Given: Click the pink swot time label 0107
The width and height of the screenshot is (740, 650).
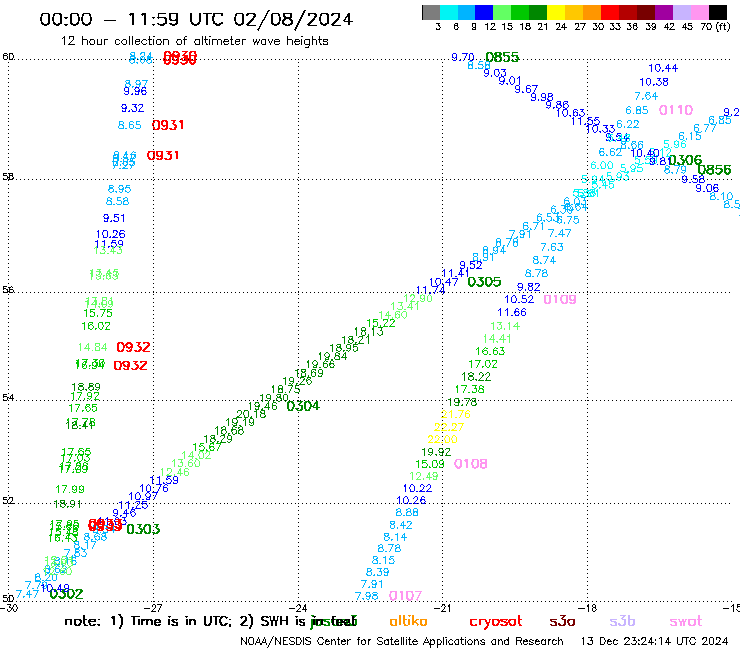Looking at the screenshot, I should point(405,596).
